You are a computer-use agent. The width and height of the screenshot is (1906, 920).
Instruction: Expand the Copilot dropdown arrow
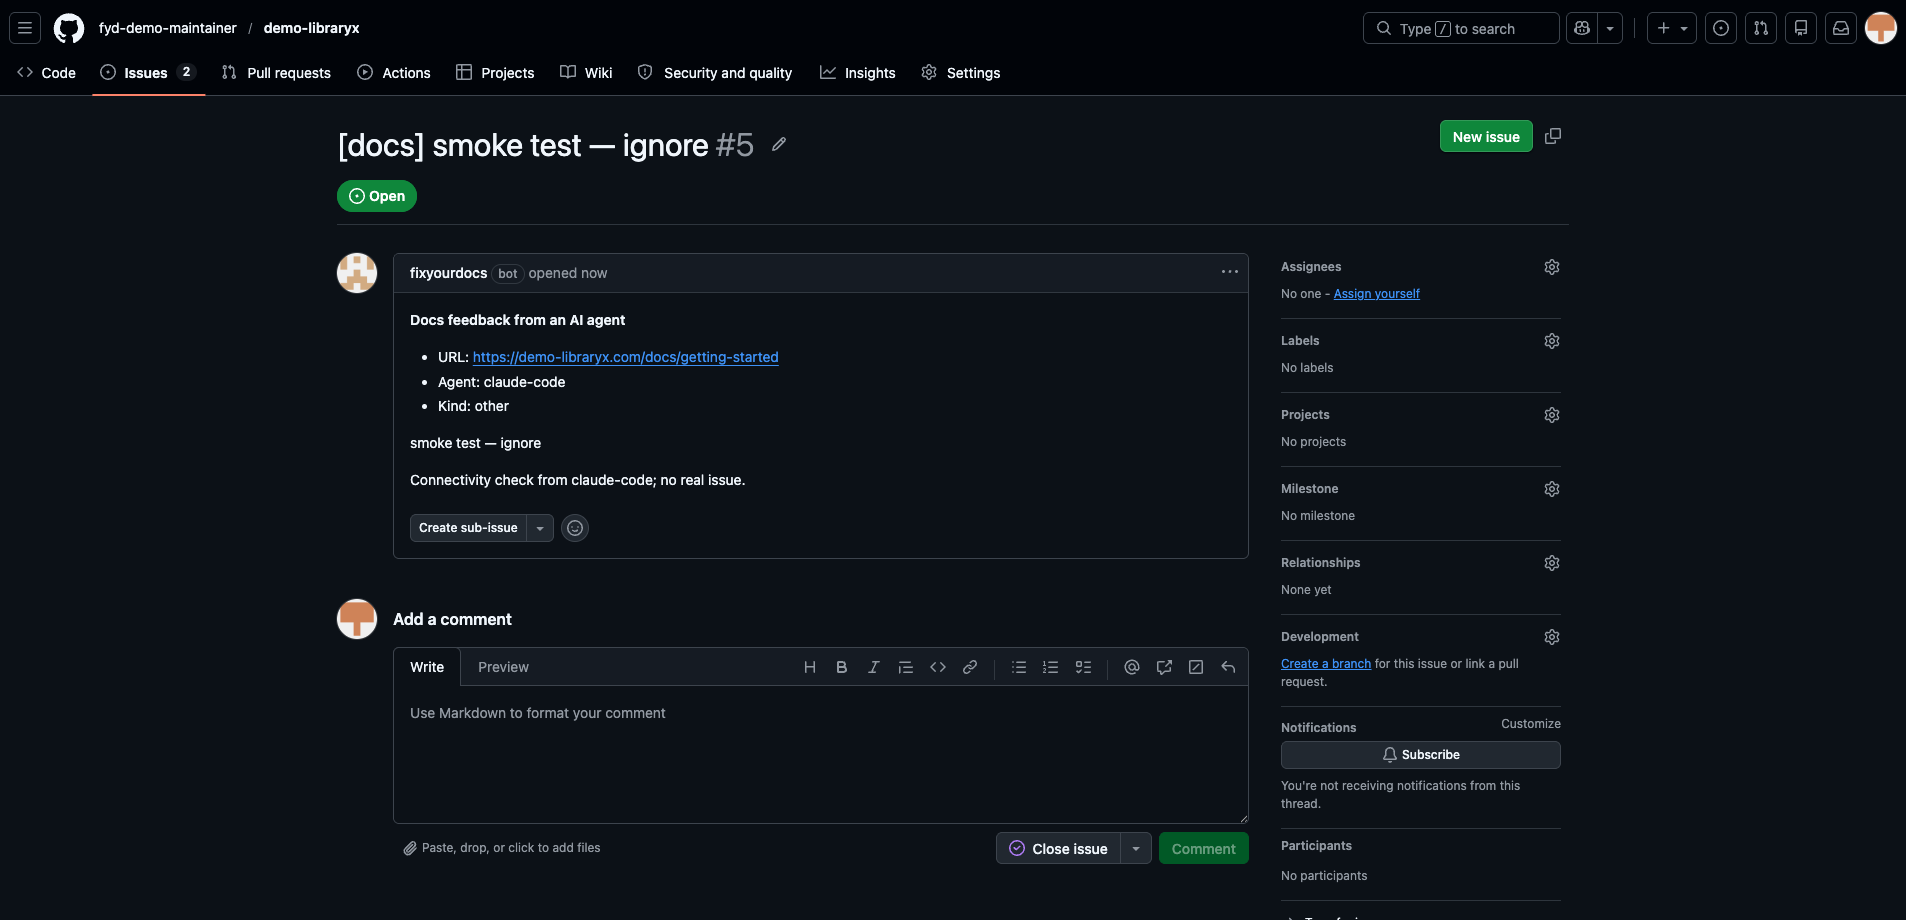click(1610, 28)
